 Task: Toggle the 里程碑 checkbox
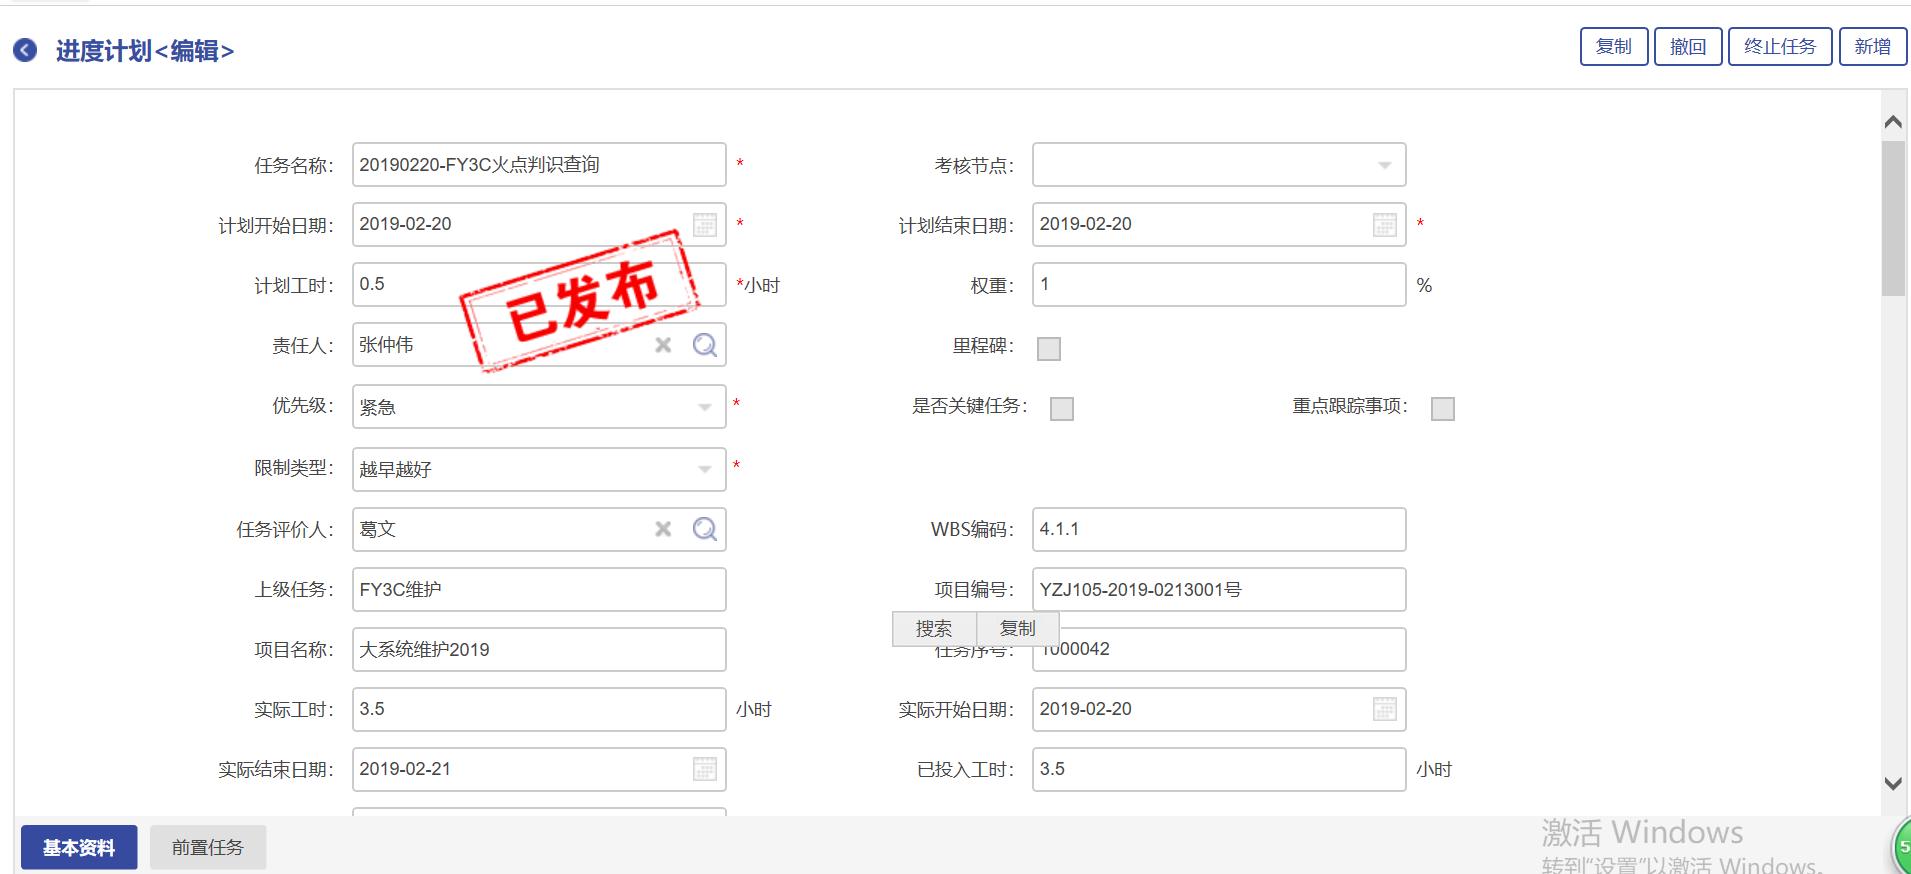pyautogui.click(x=1049, y=348)
